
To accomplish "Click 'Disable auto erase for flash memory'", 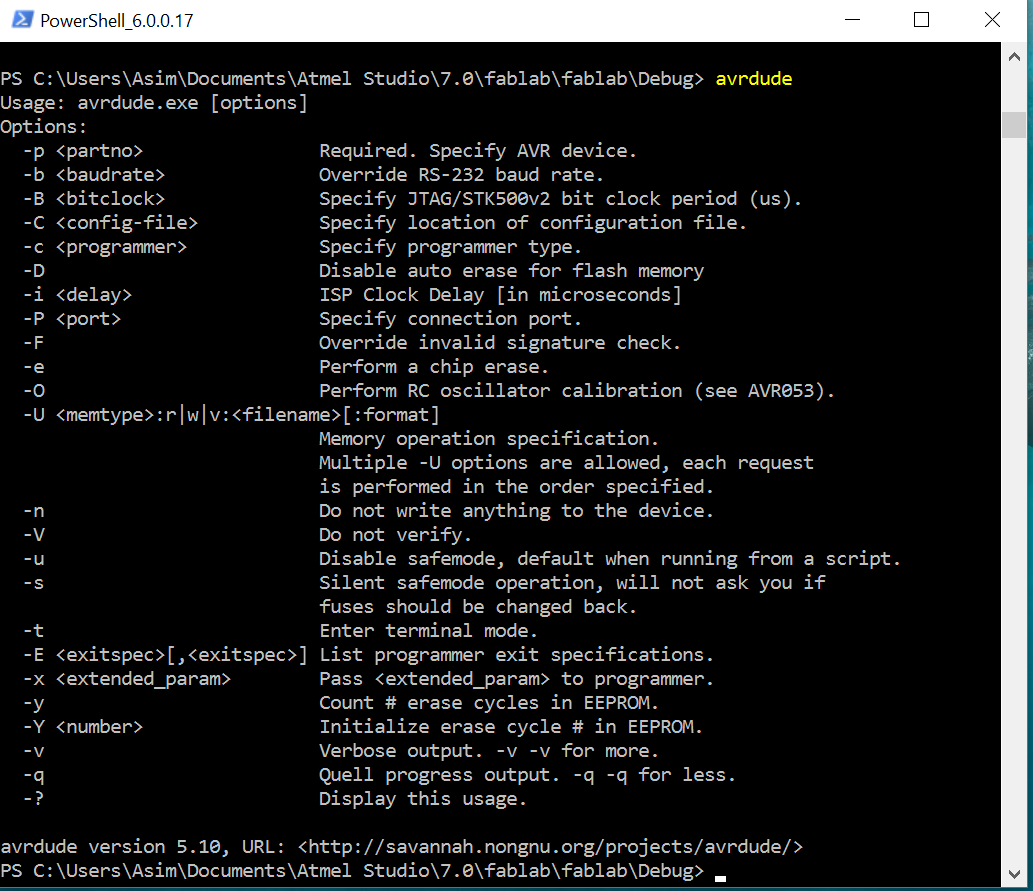I will [x=511, y=271].
